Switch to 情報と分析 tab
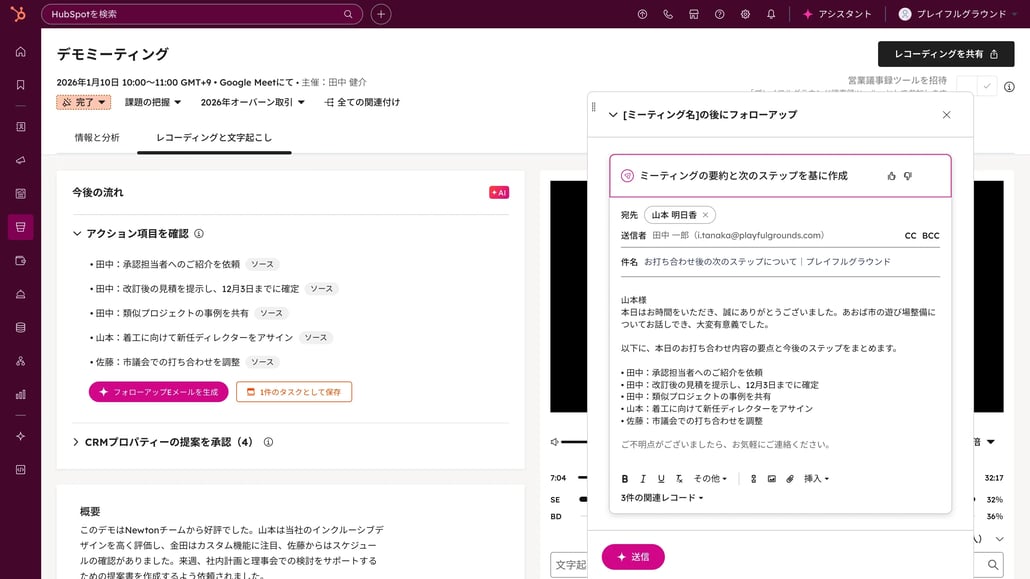This screenshot has width=1030, height=579. 97,138
